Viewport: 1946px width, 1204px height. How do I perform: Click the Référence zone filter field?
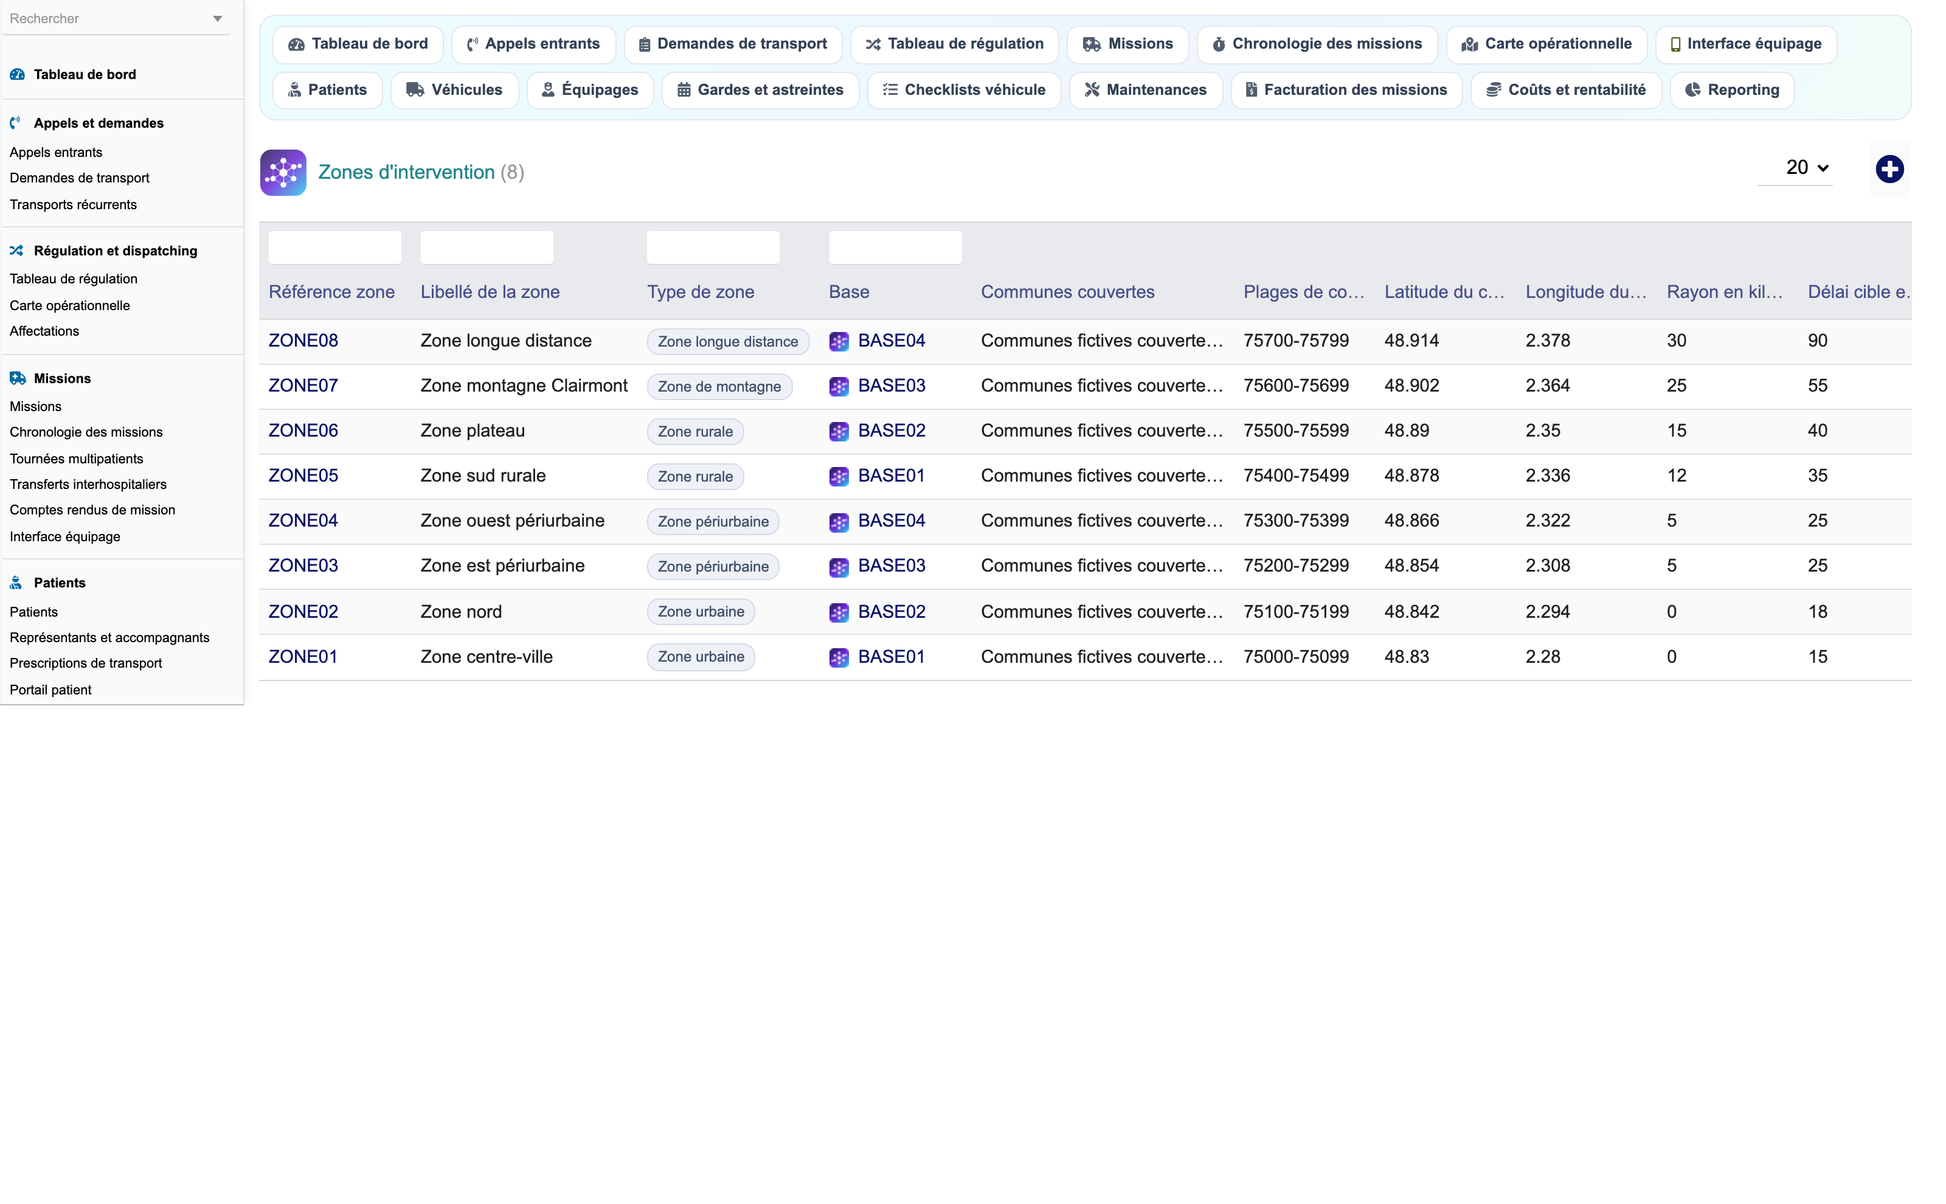pyautogui.click(x=335, y=247)
